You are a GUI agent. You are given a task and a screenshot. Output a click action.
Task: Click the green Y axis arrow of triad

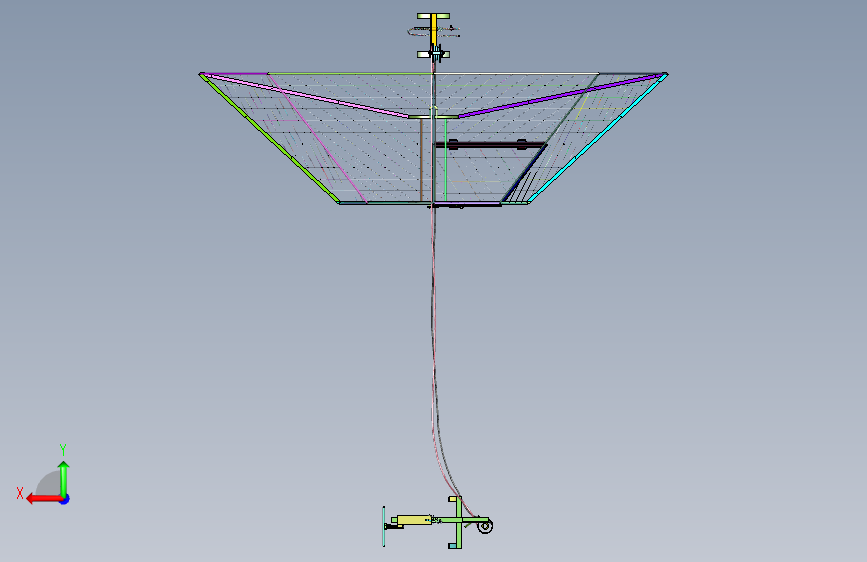[x=64, y=479]
